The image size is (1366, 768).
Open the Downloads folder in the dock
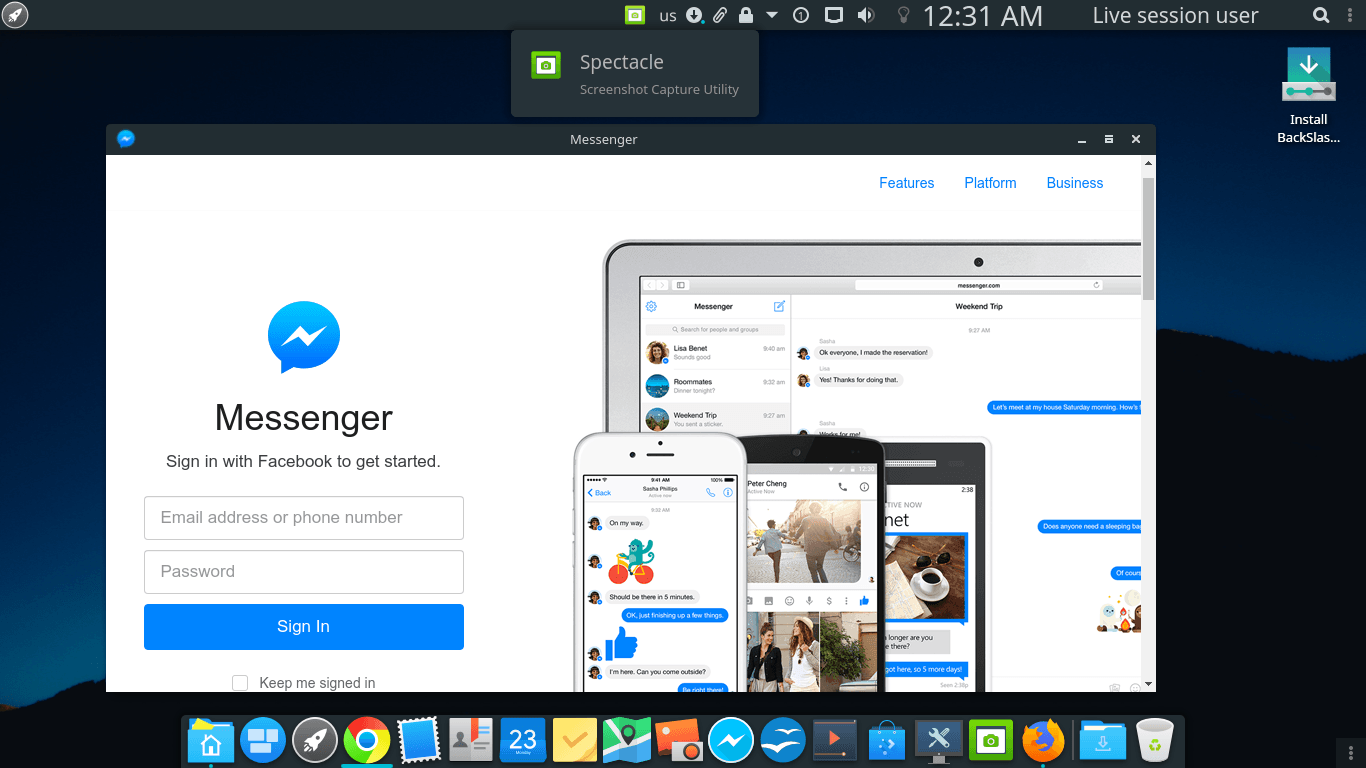pyautogui.click(x=1103, y=741)
